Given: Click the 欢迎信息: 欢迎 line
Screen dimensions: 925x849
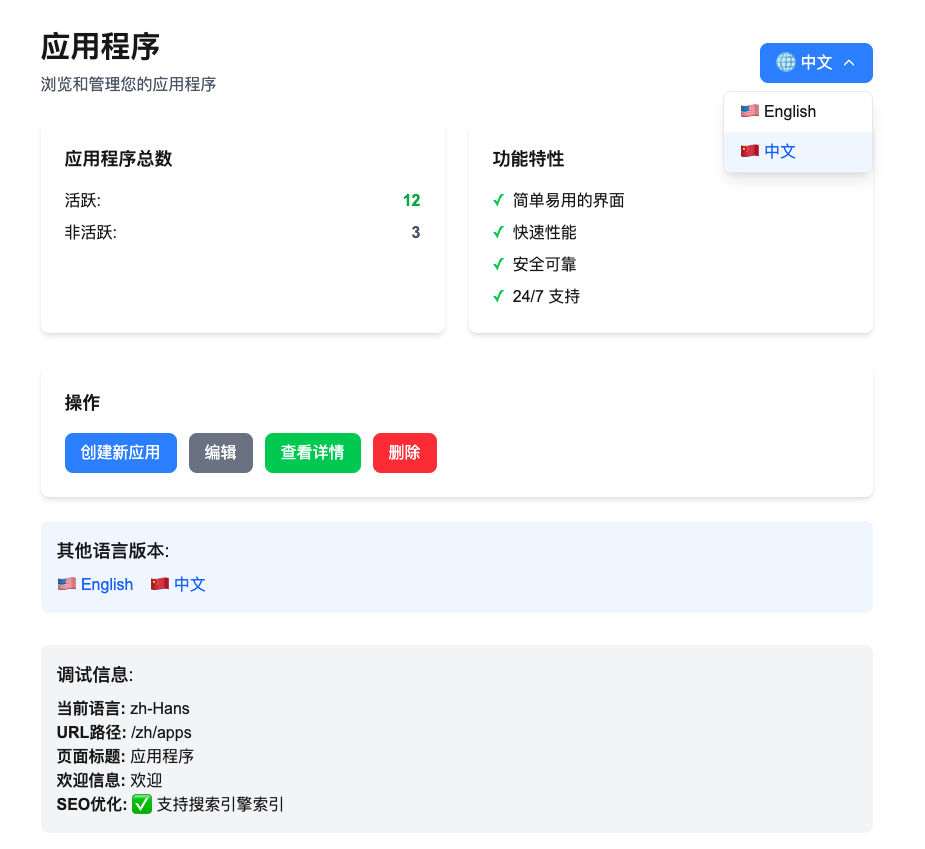Looking at the screenshot, I should pos(110,781).
